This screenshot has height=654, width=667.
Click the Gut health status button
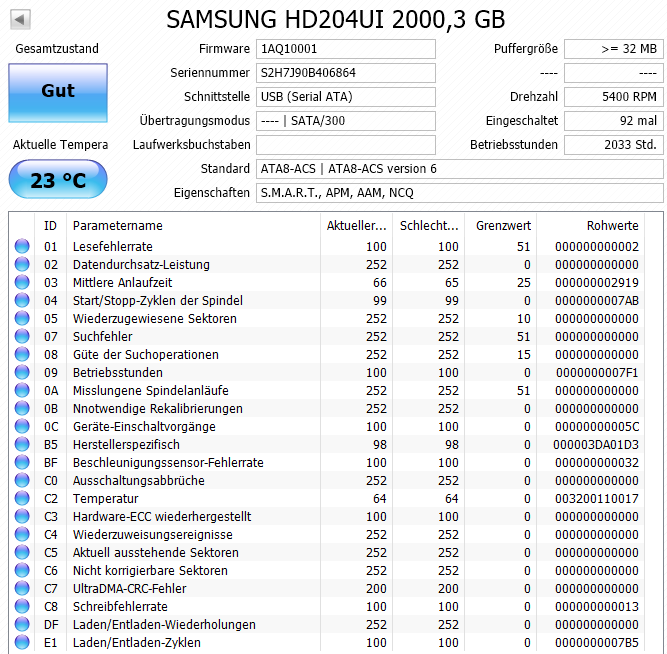pos(58,93)
